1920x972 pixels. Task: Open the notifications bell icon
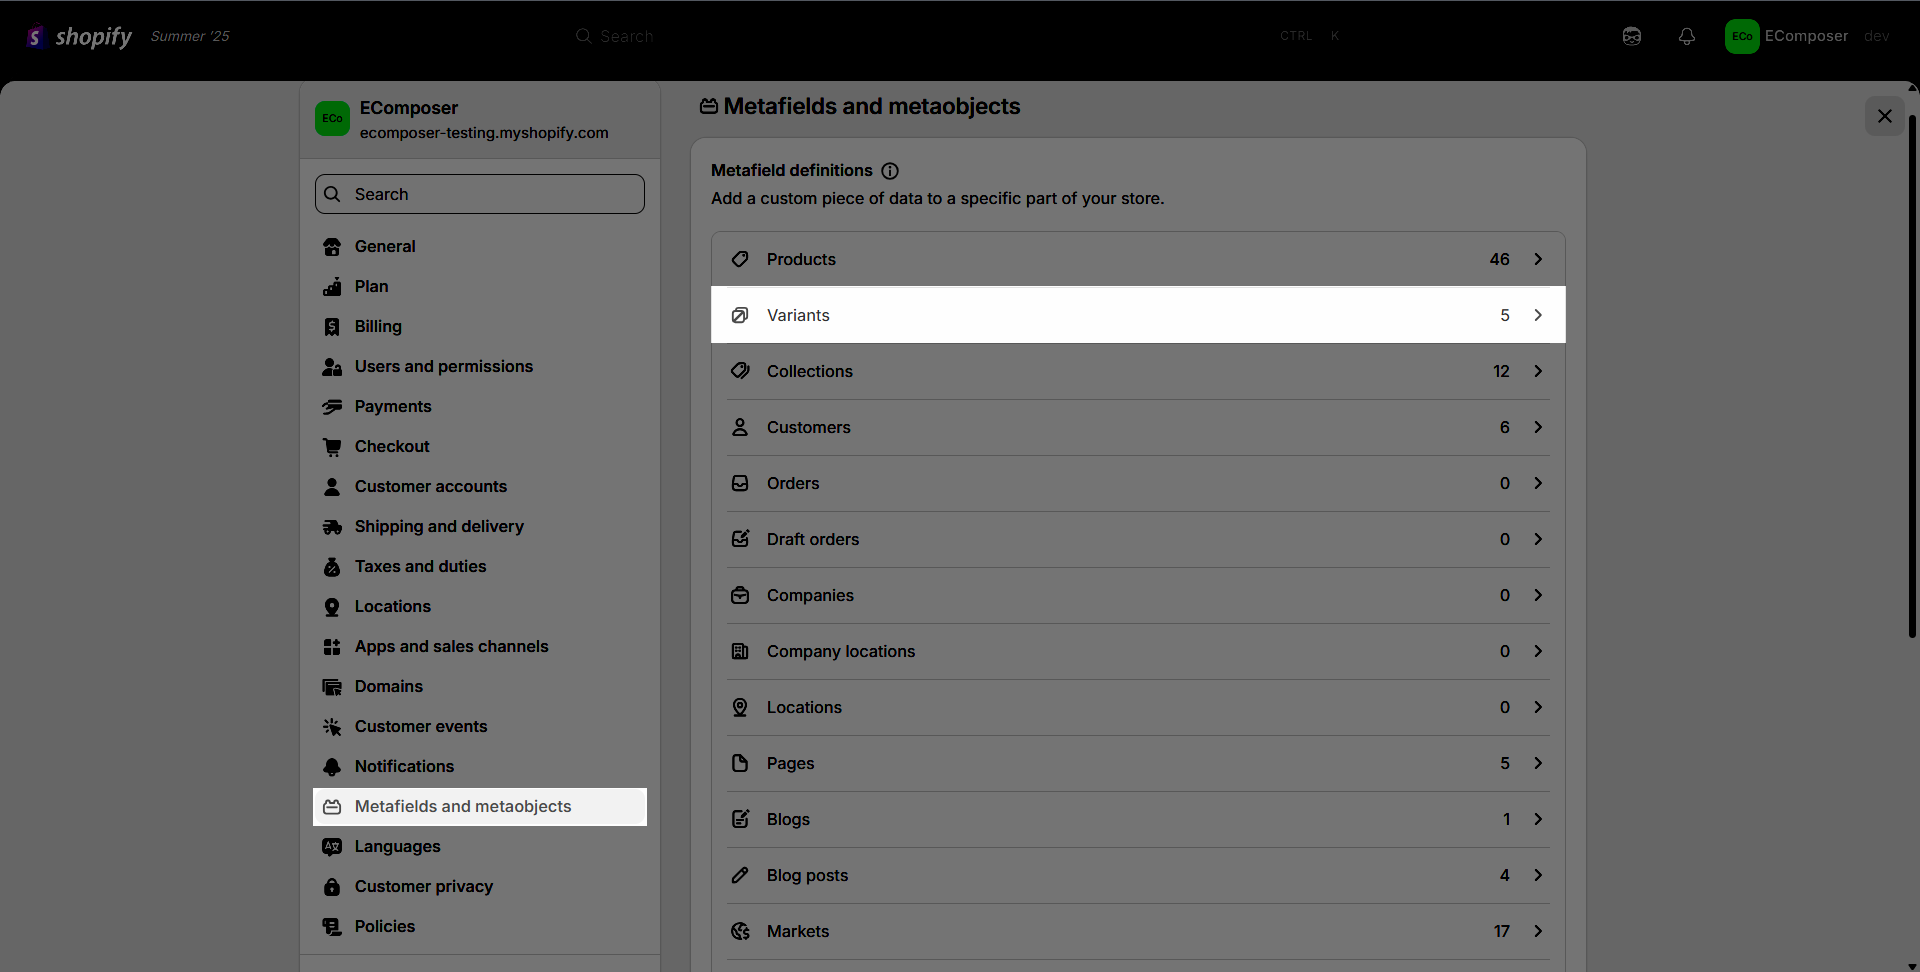pos(1687,36)
